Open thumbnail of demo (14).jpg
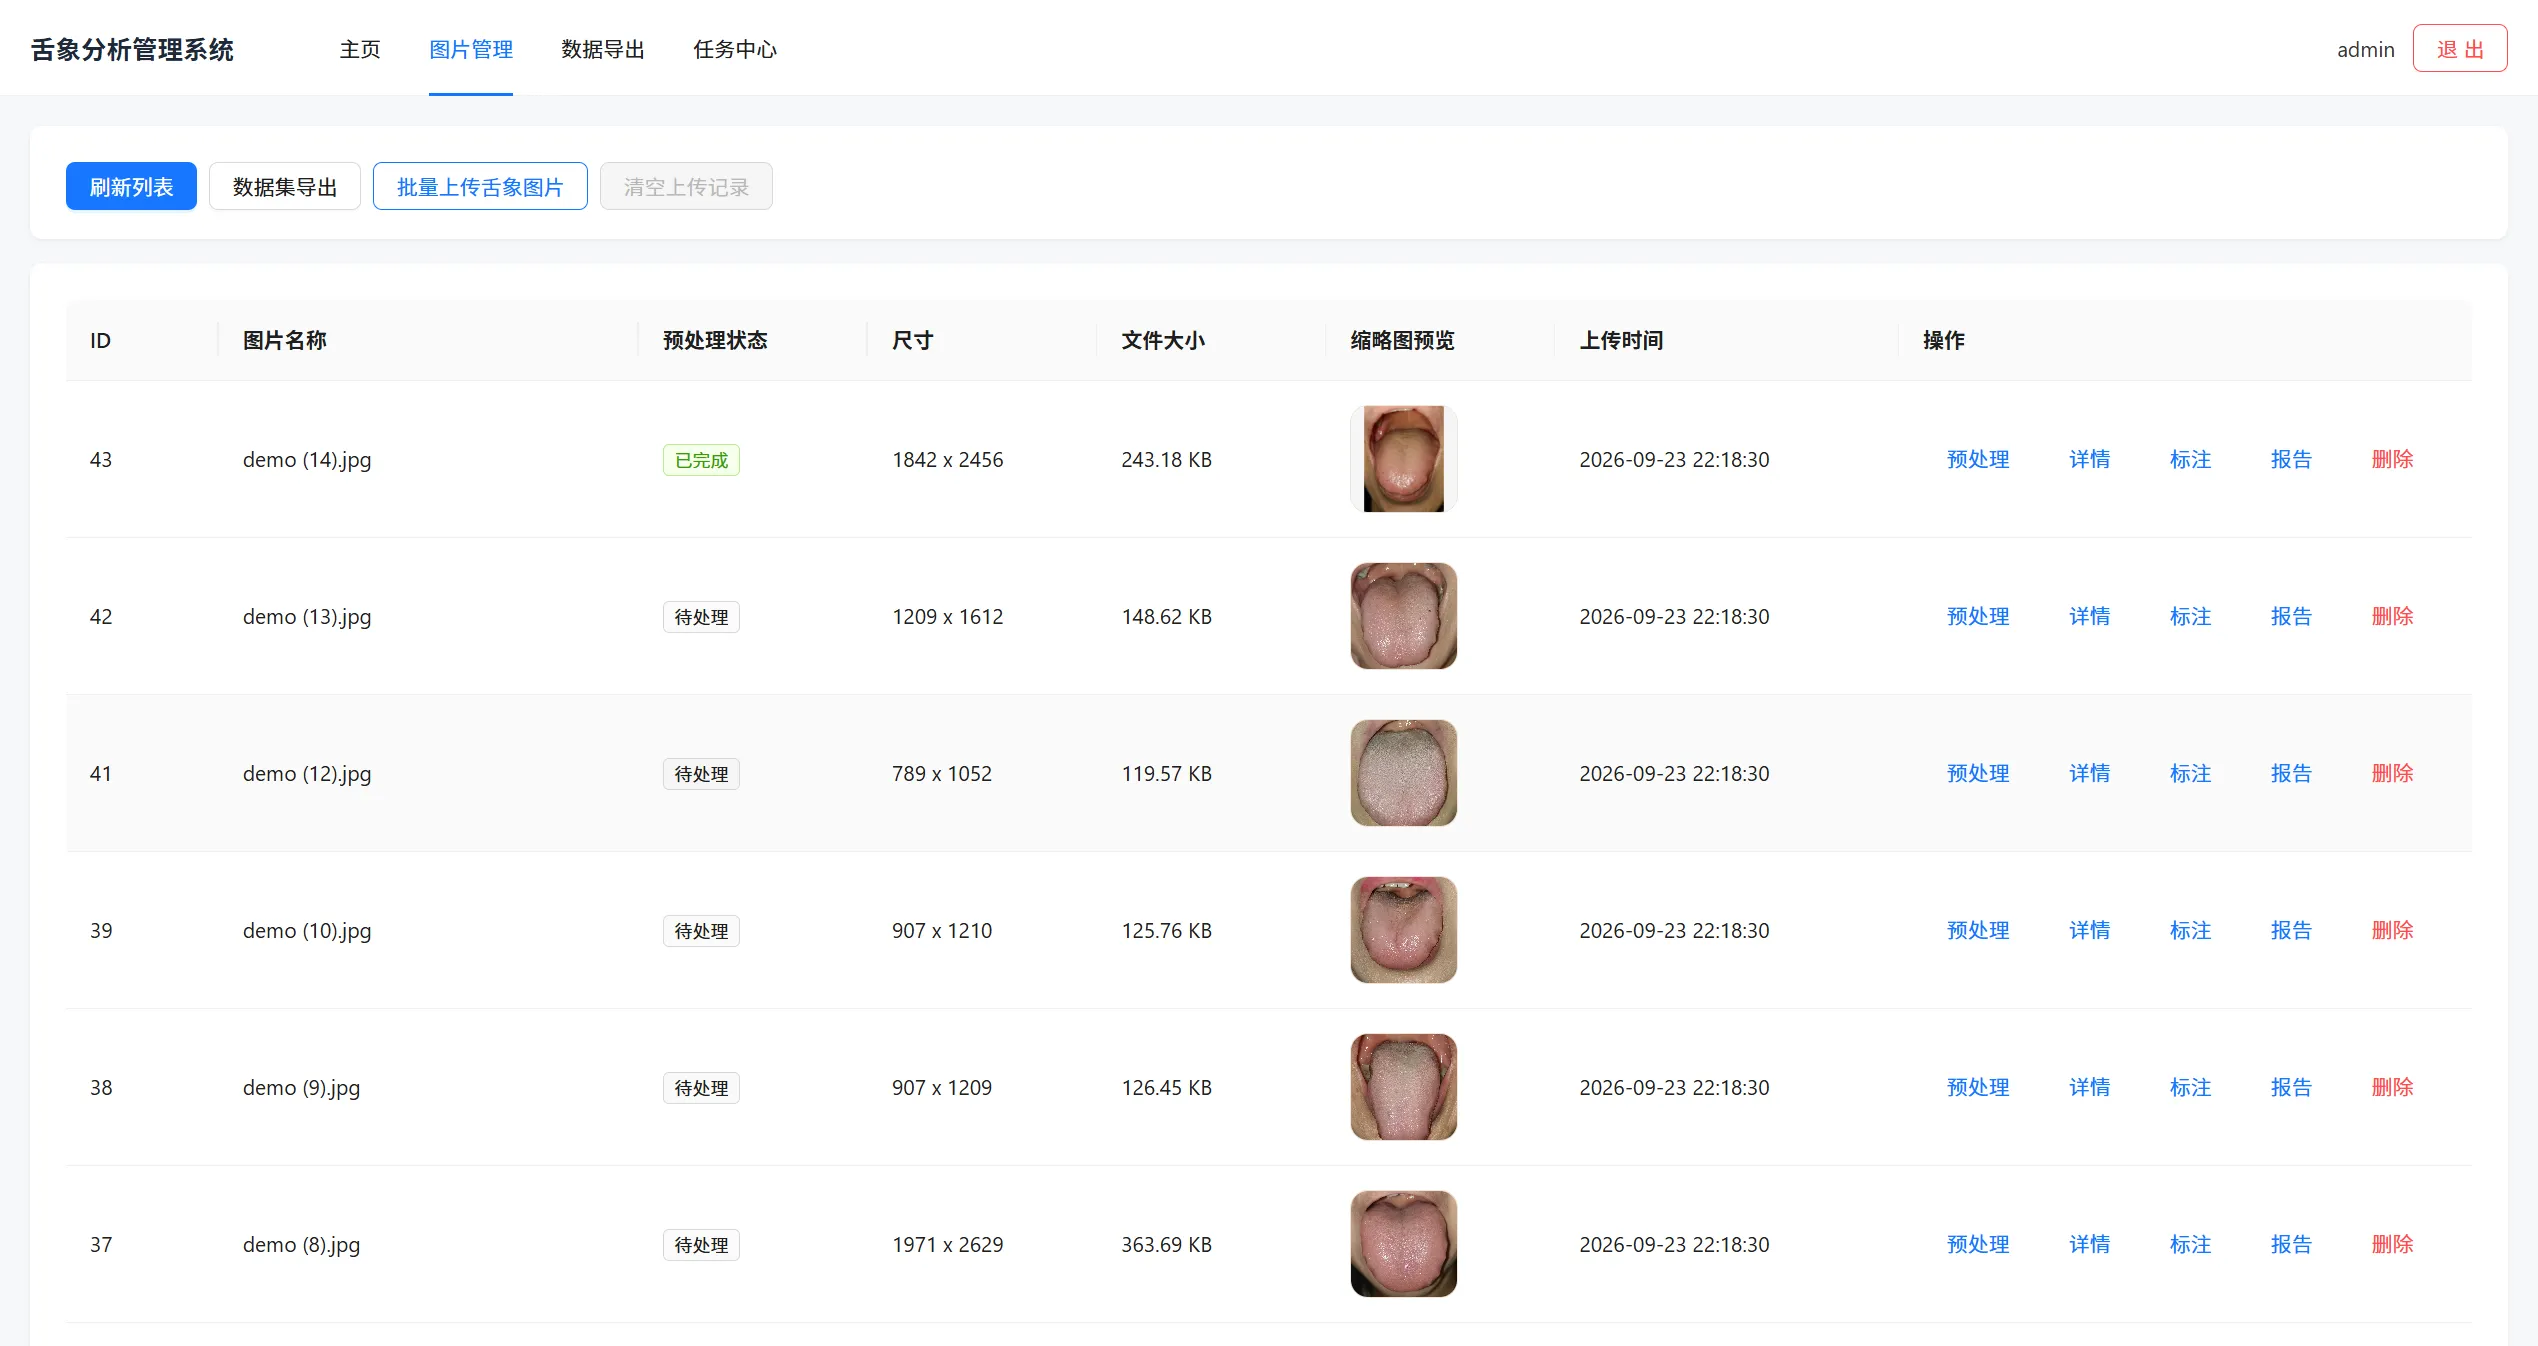Screen dimensions: 2538x1346 click(x=1404, y=459)
